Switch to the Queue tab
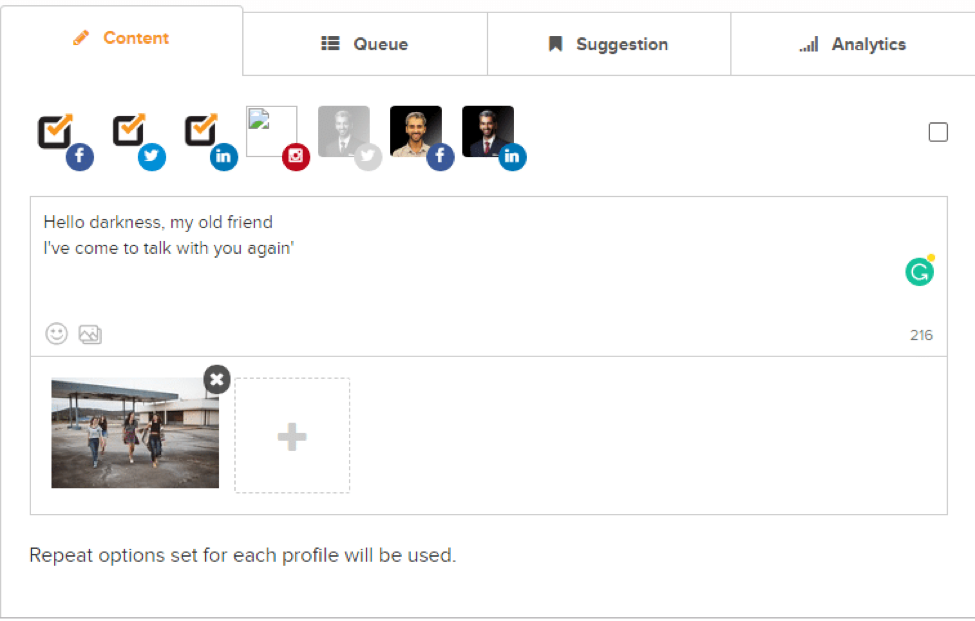975x621 pixels. click(x=364, y=44)
